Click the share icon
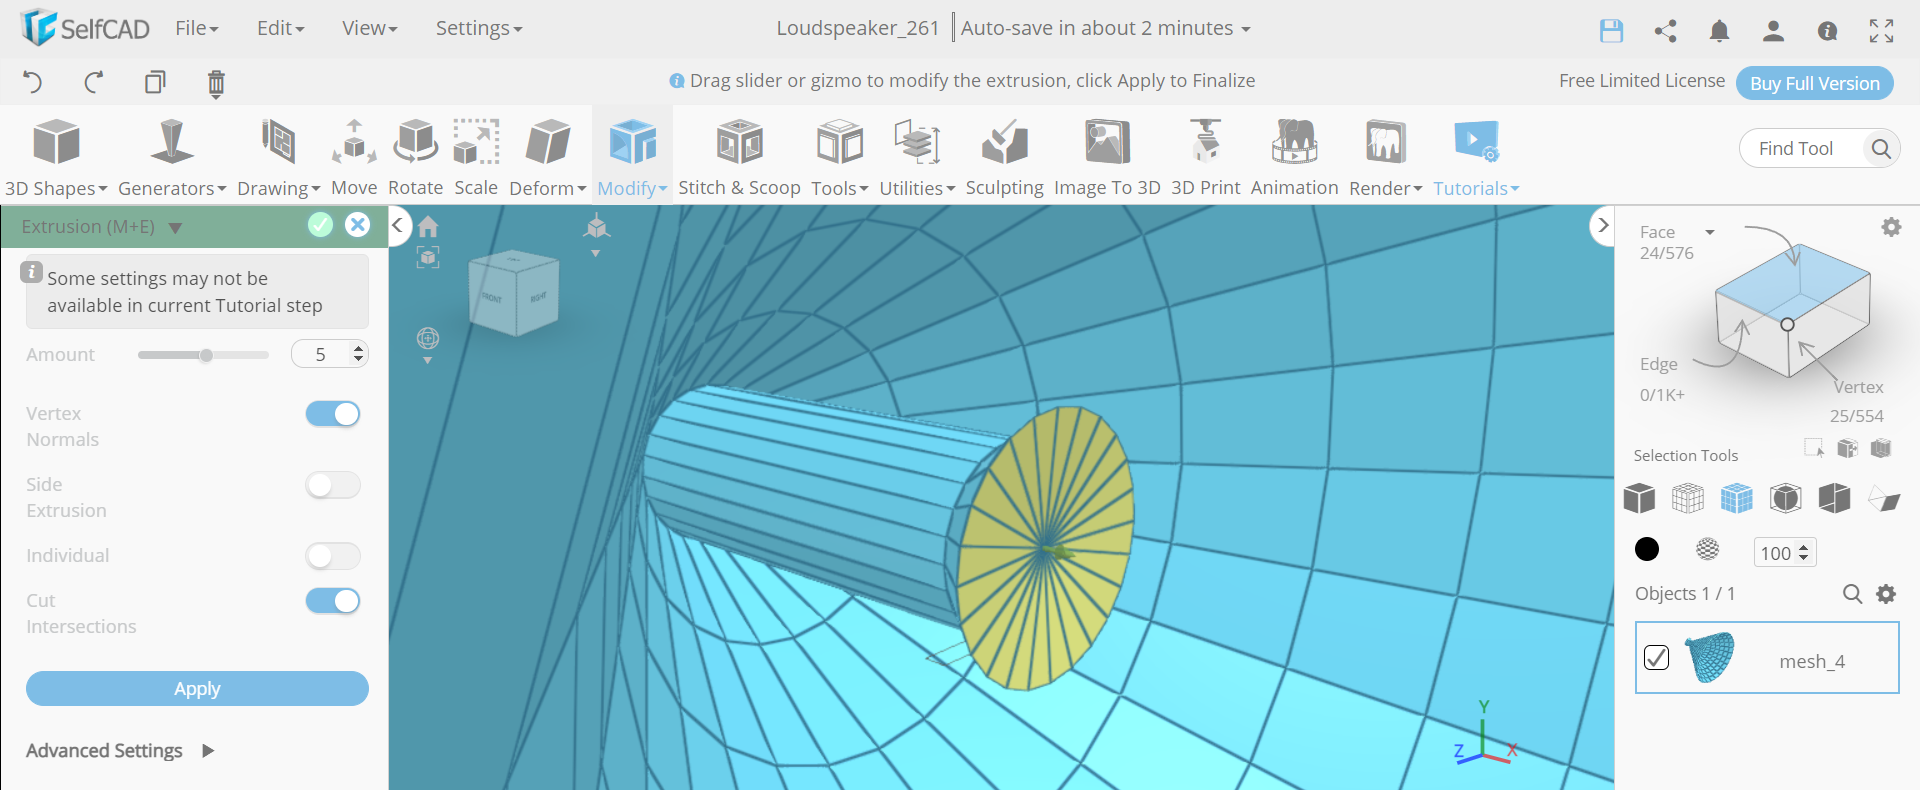Viewport: 1920px width, 790px height. [x=1665, y=31]
